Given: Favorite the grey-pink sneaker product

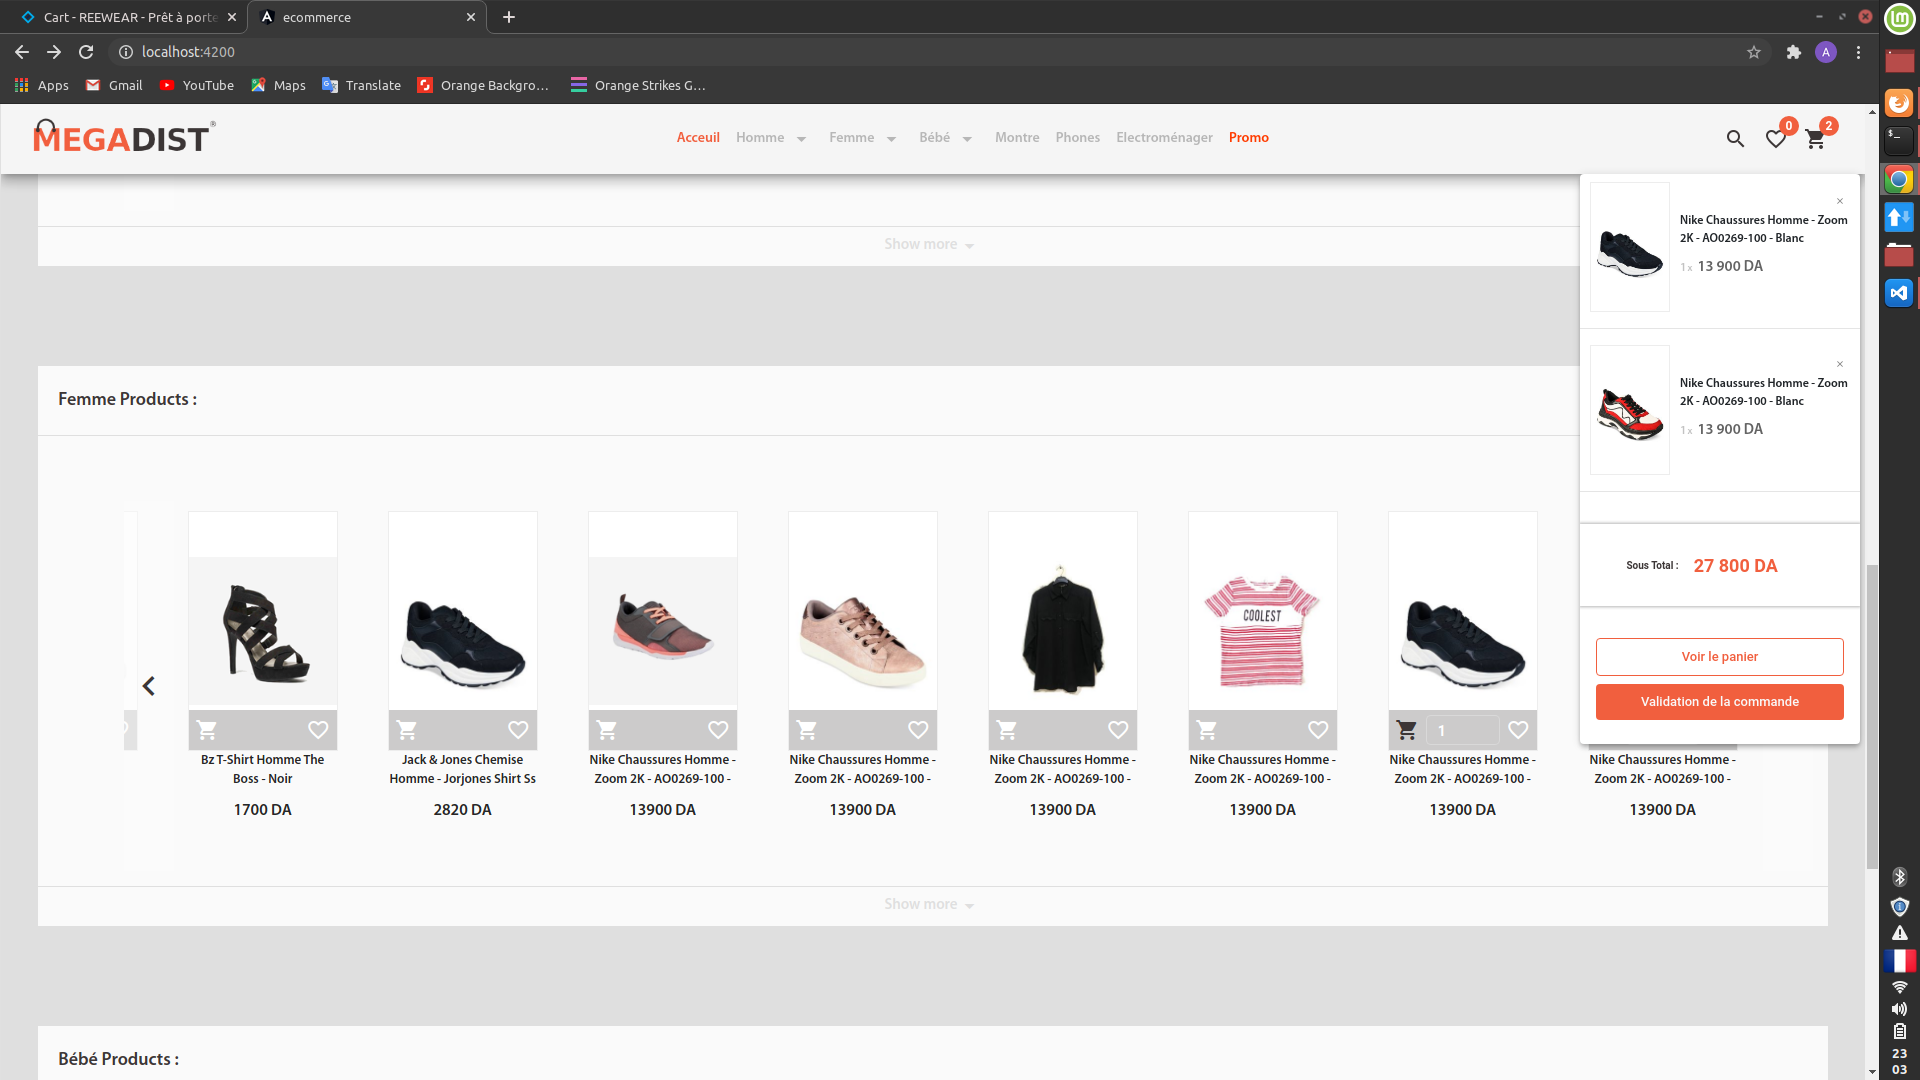Looking at the screenshot, I should (x=718, y=730).
